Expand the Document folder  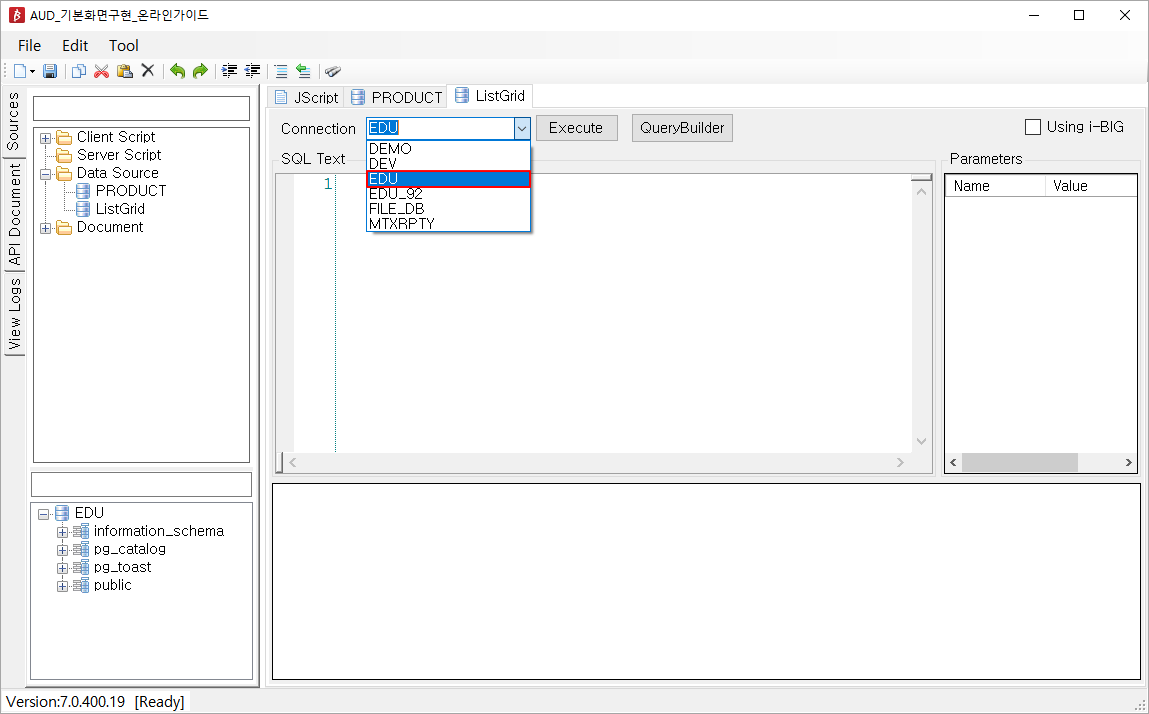pyautogui.click(x=45, y=228)
